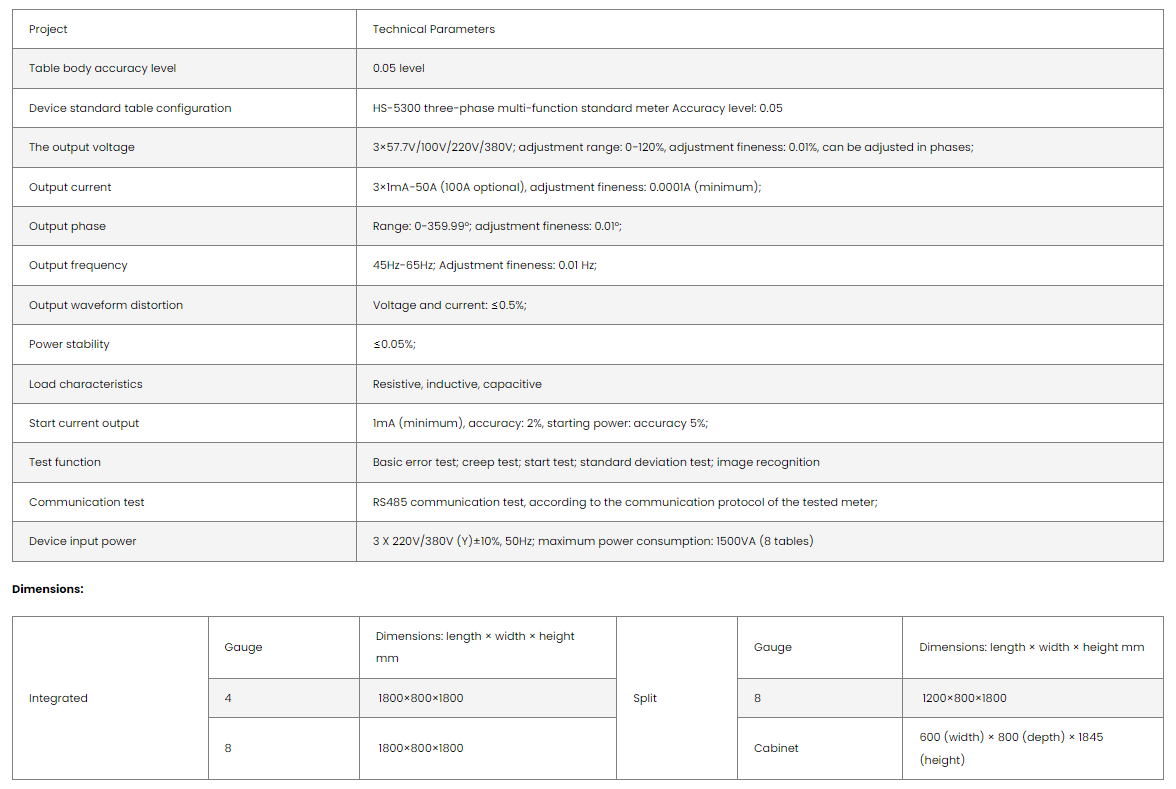Viewport: 1176px width, 789px height.
Task: Select "Output waveform distortion" row label
Action: pos(106,305)
